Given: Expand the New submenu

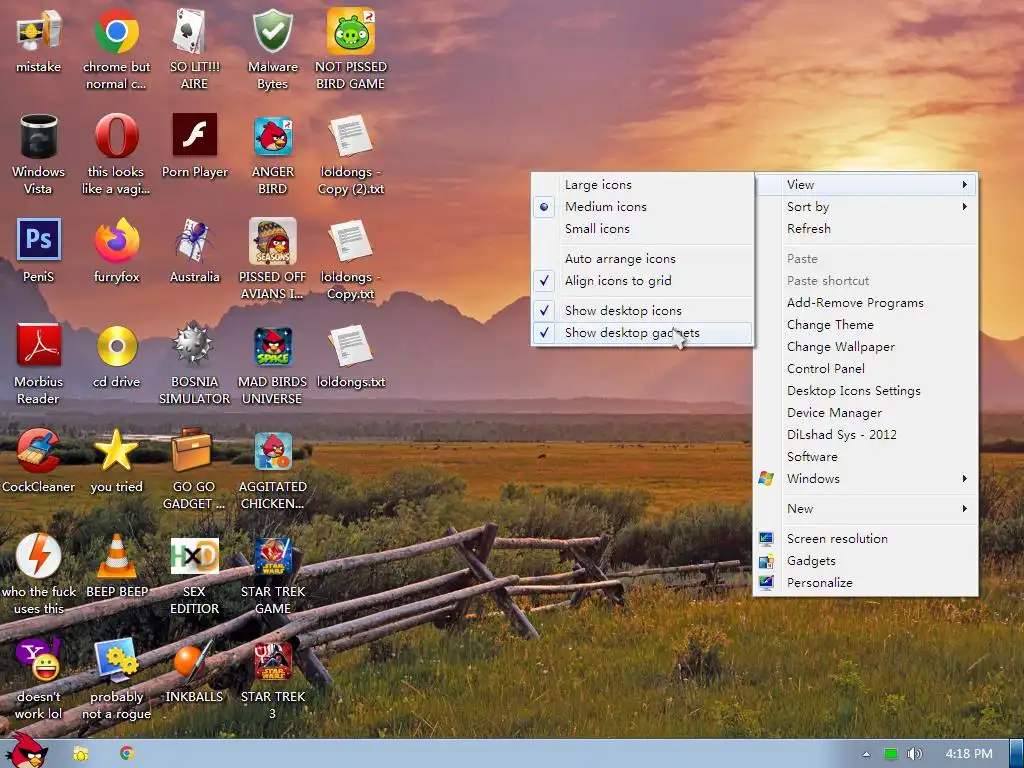Looking at the screenshot, I should [x=866, y=509].
